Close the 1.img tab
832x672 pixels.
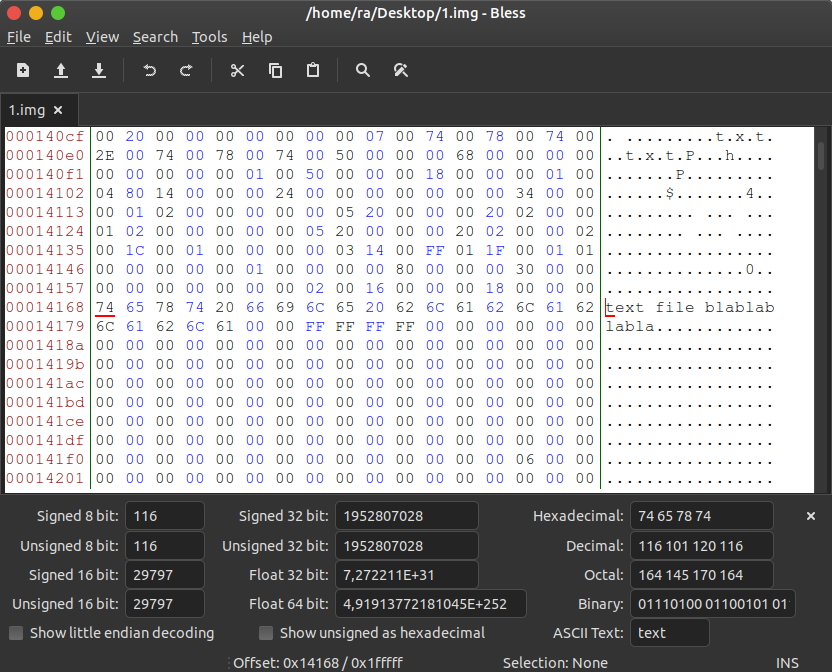(58, 110)
